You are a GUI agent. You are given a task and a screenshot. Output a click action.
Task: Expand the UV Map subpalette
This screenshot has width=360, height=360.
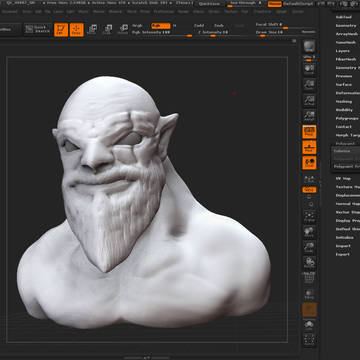coord(343,179)
